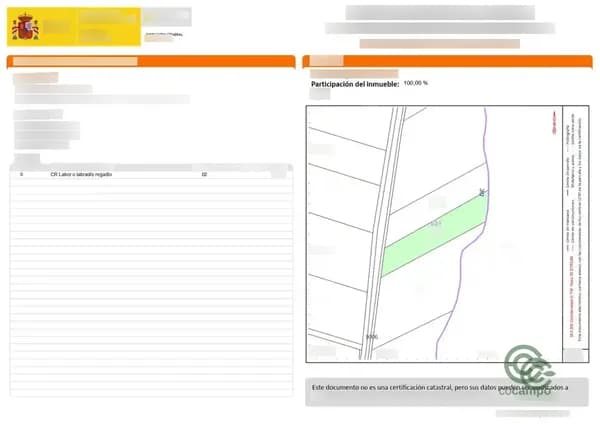Click the 'Este documento no es una certificación' notice
Screen dimensions: 600x424
click(x=440, y=388)
